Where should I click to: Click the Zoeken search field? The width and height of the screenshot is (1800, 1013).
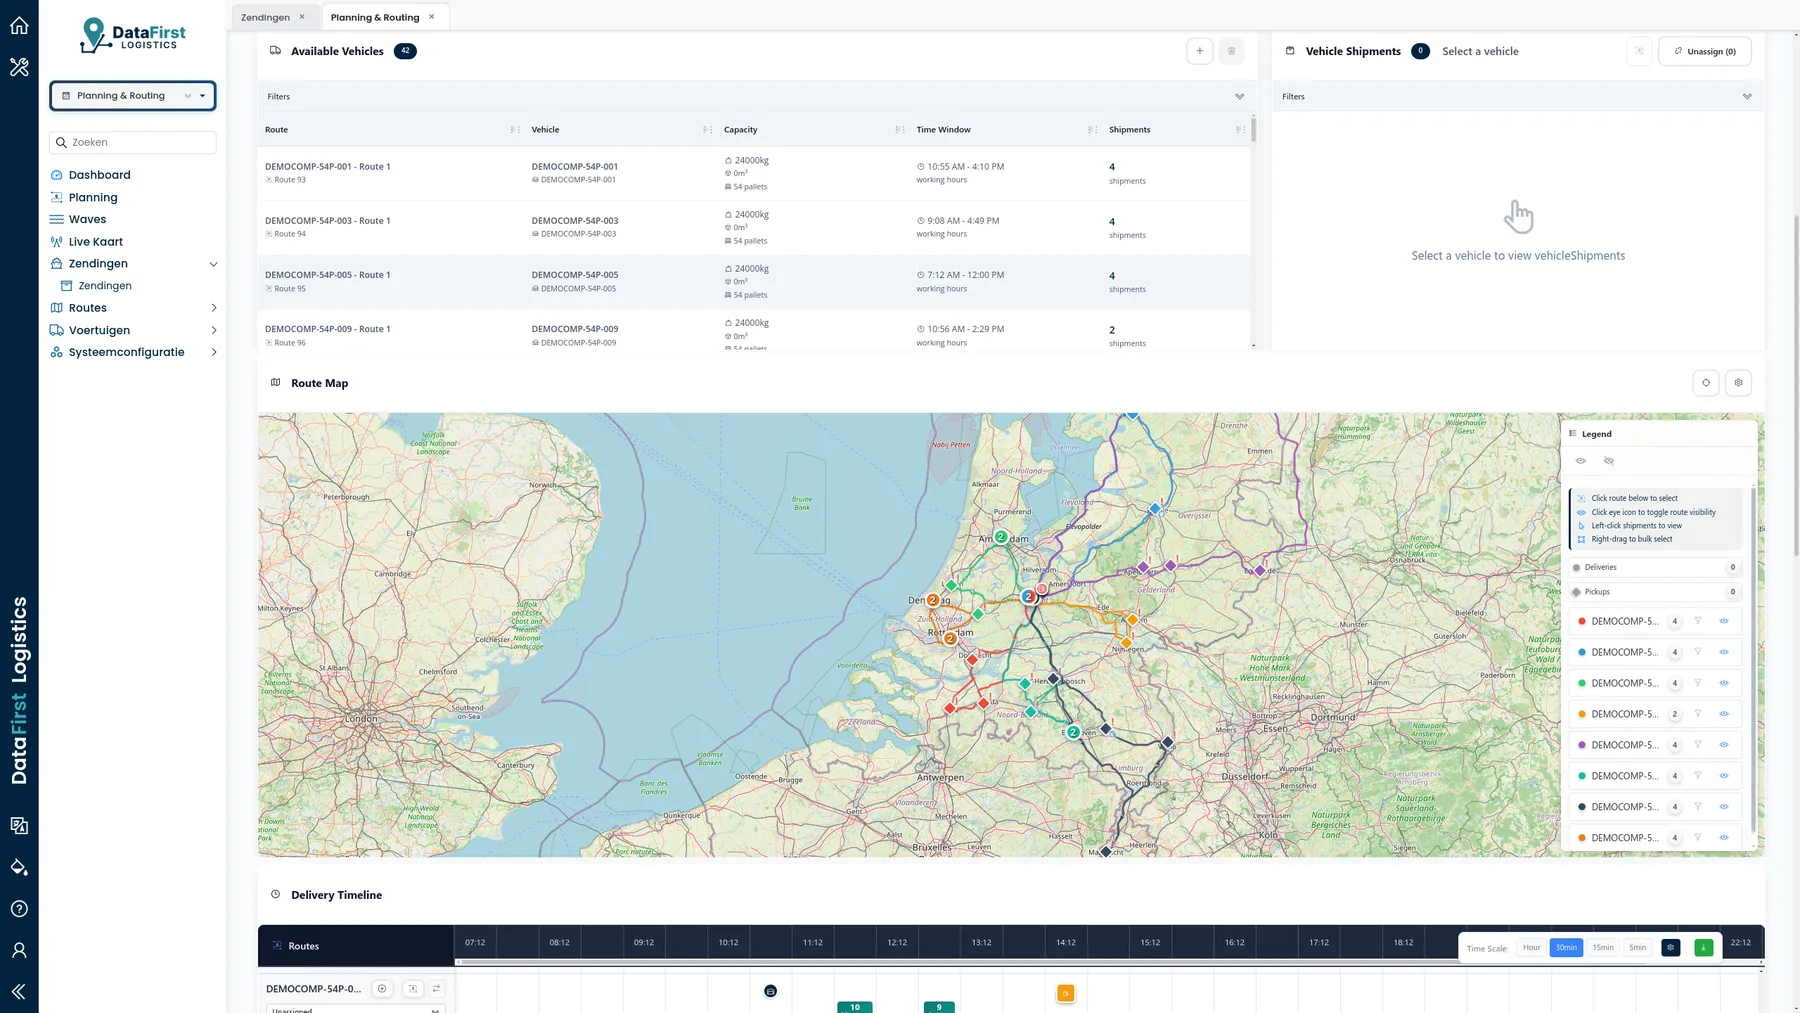tap(133, 143)
